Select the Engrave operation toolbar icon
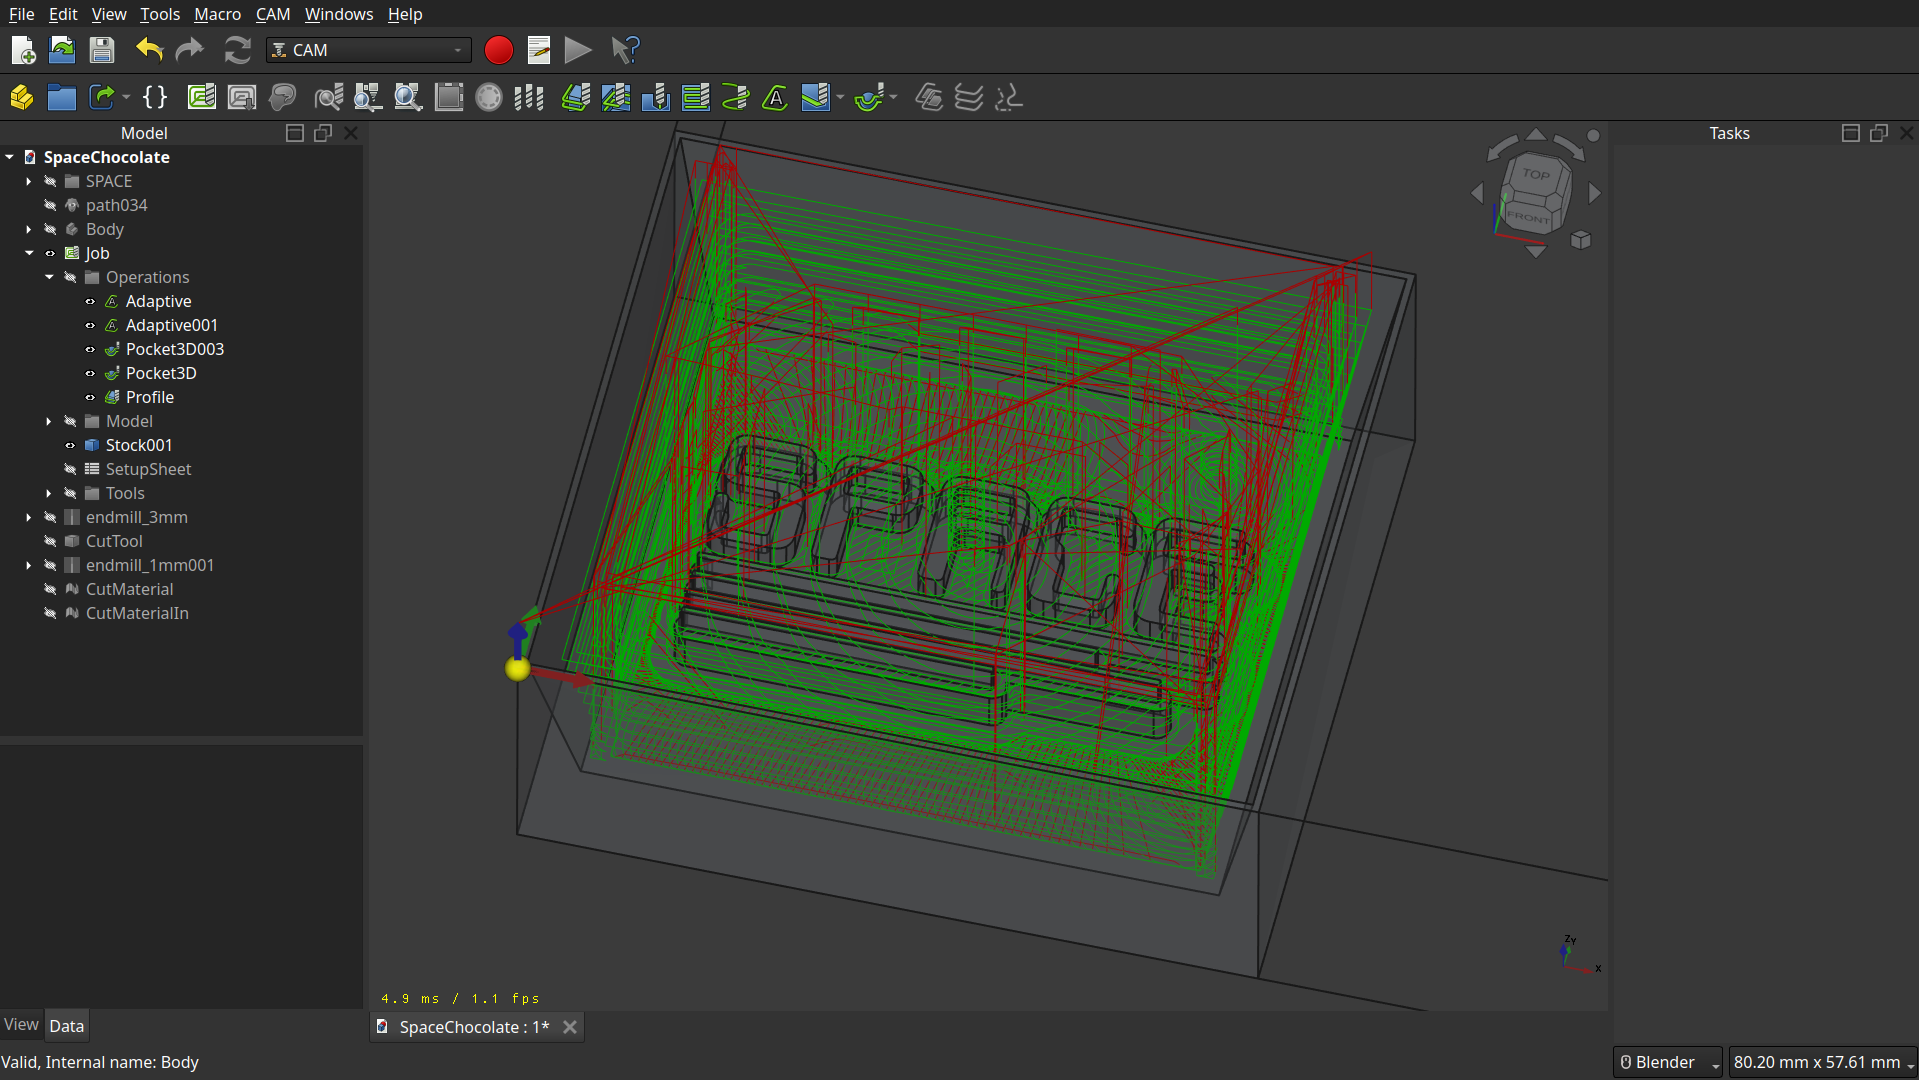This screenshot has width=1919, height=1080. pos(816,97)
